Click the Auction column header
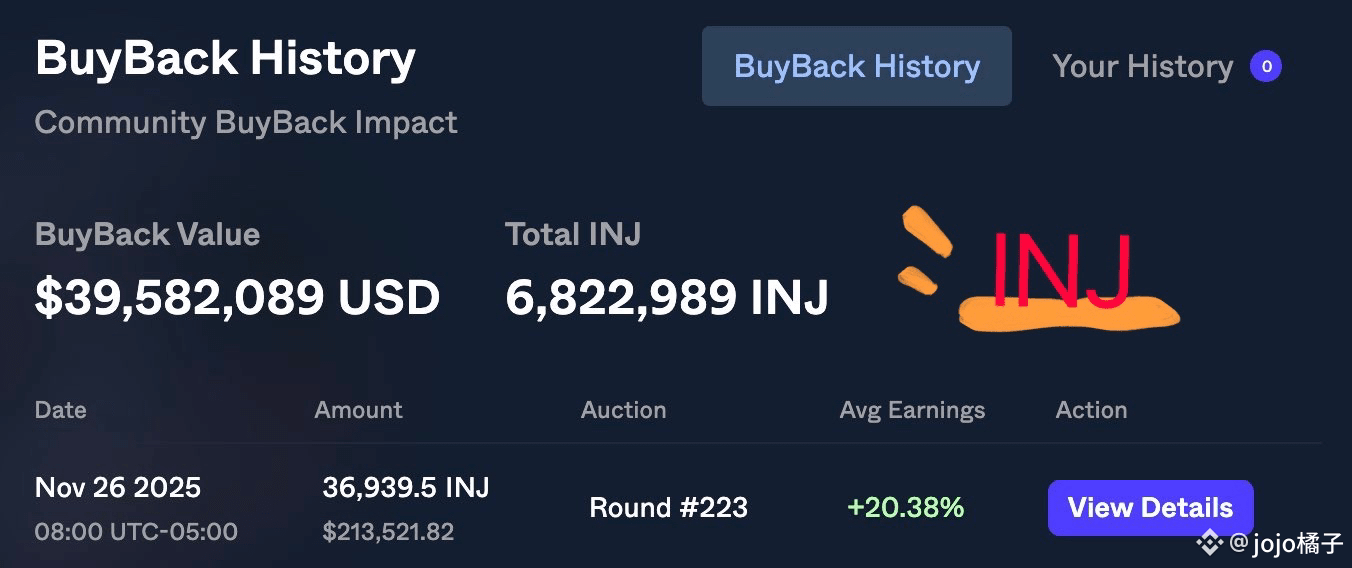 (623, 410)
